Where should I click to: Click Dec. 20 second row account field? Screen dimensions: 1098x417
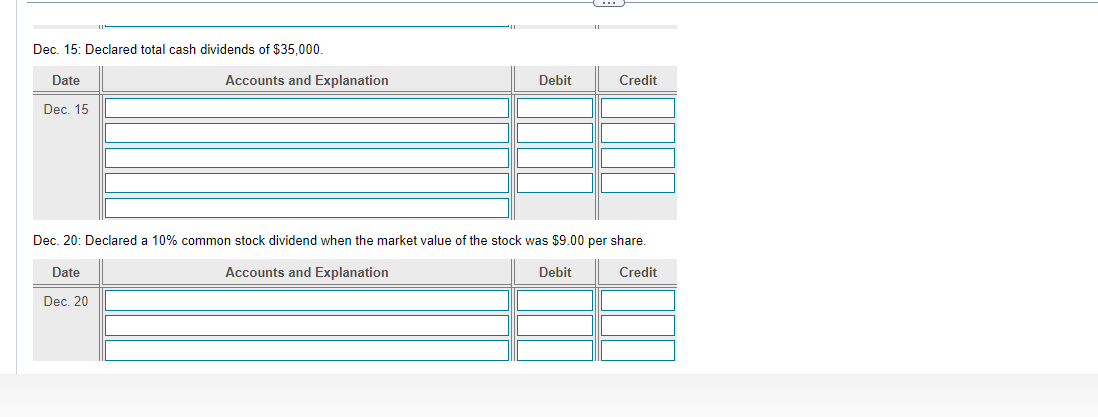tap(307, 325)
